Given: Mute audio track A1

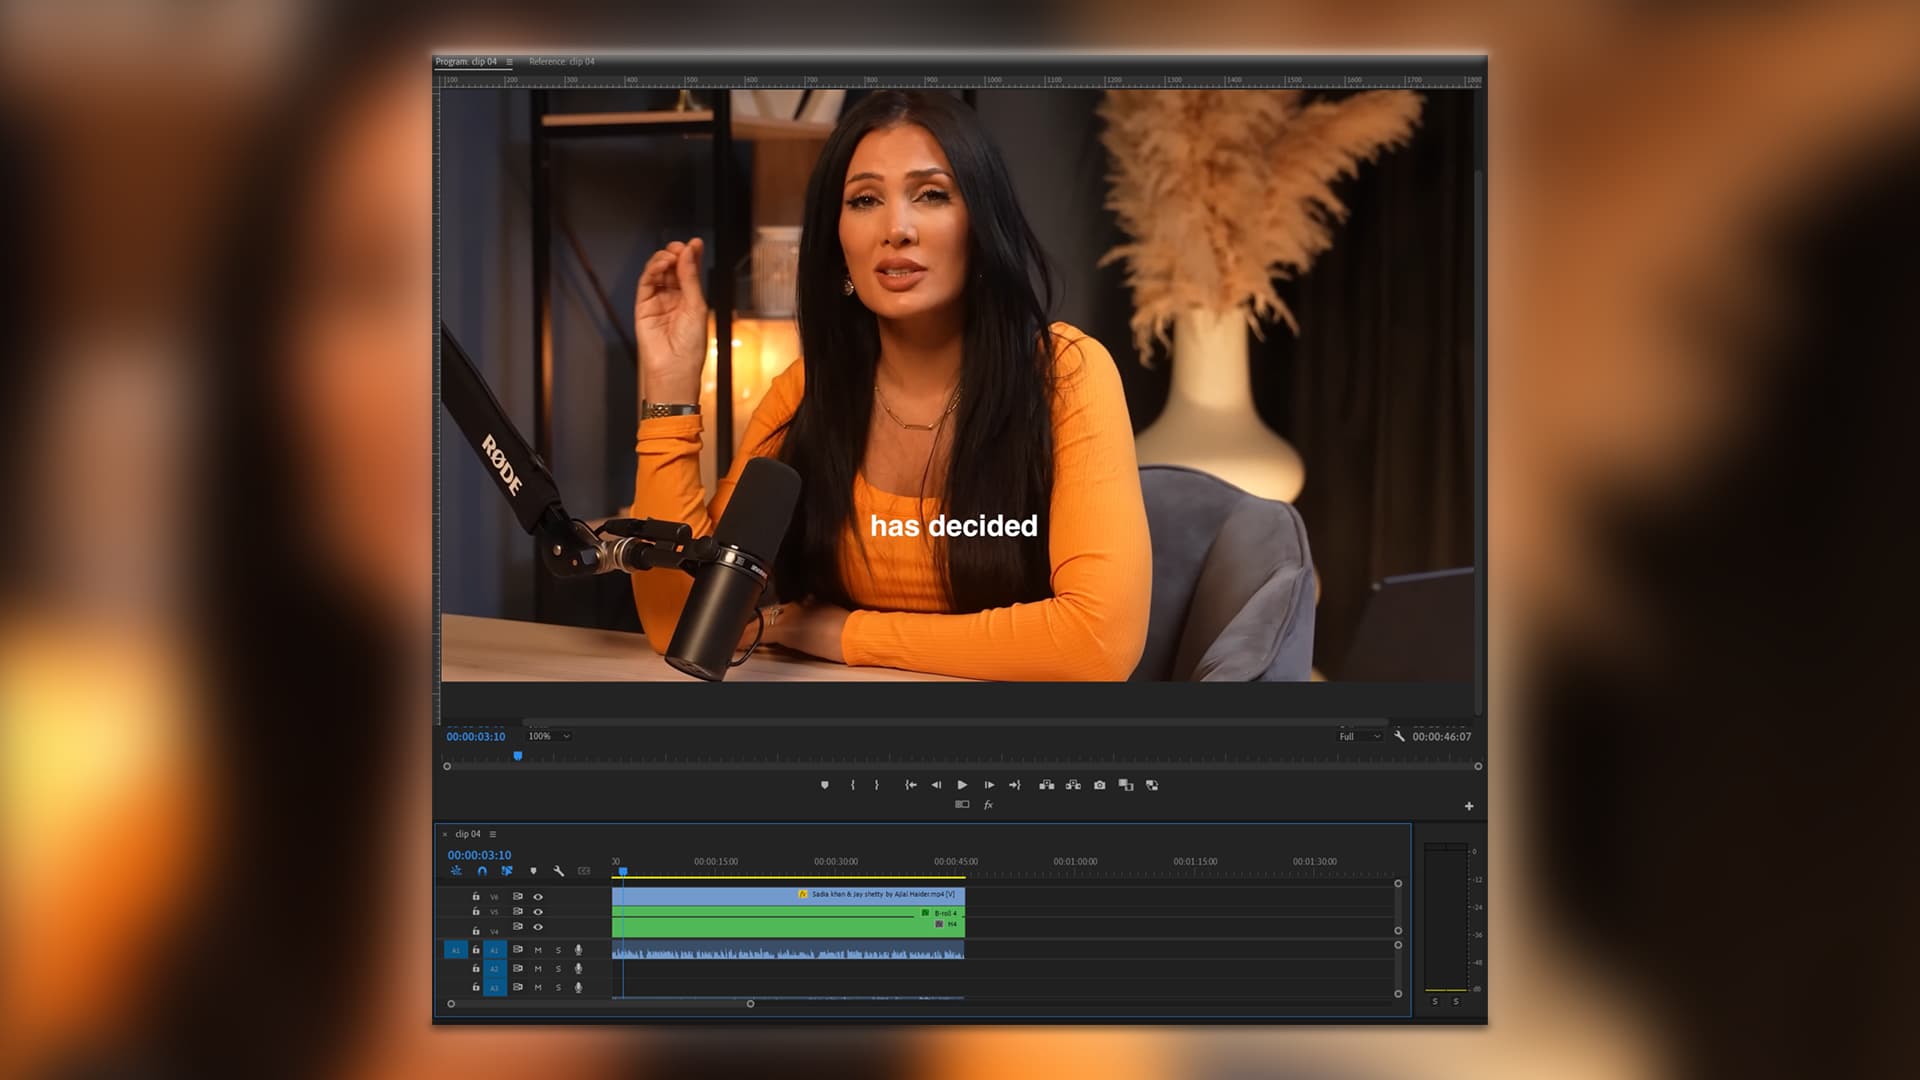Looking at the screenshot, I should [538, 950].
